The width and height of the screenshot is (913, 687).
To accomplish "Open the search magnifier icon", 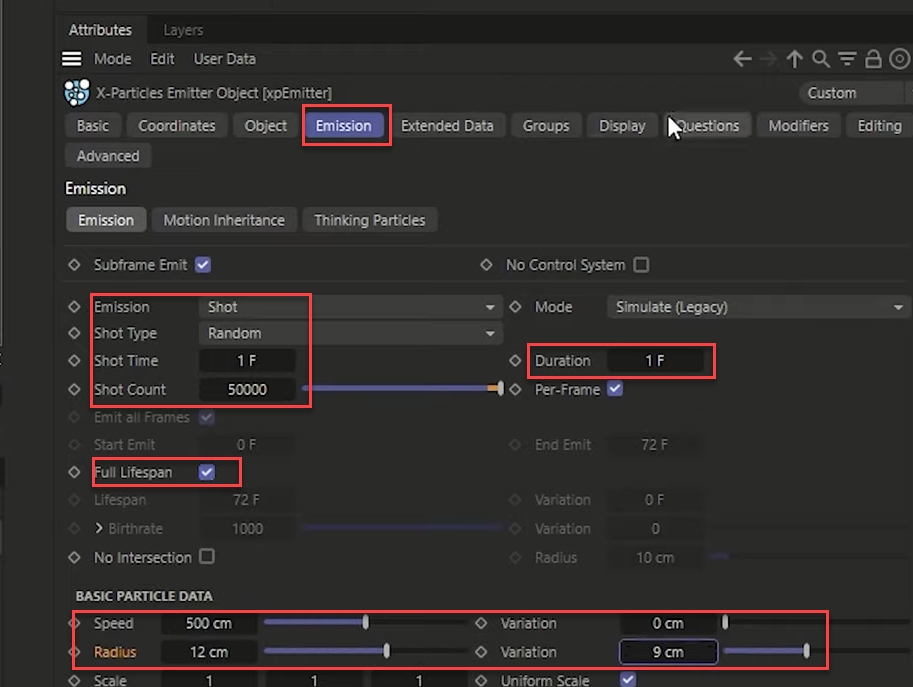I will [x=821, y=59].
